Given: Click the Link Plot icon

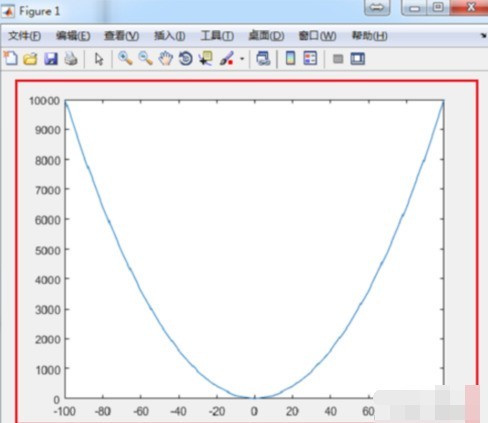Looking at the screenshot, I should pyautogui.click(x=263, y=59).
